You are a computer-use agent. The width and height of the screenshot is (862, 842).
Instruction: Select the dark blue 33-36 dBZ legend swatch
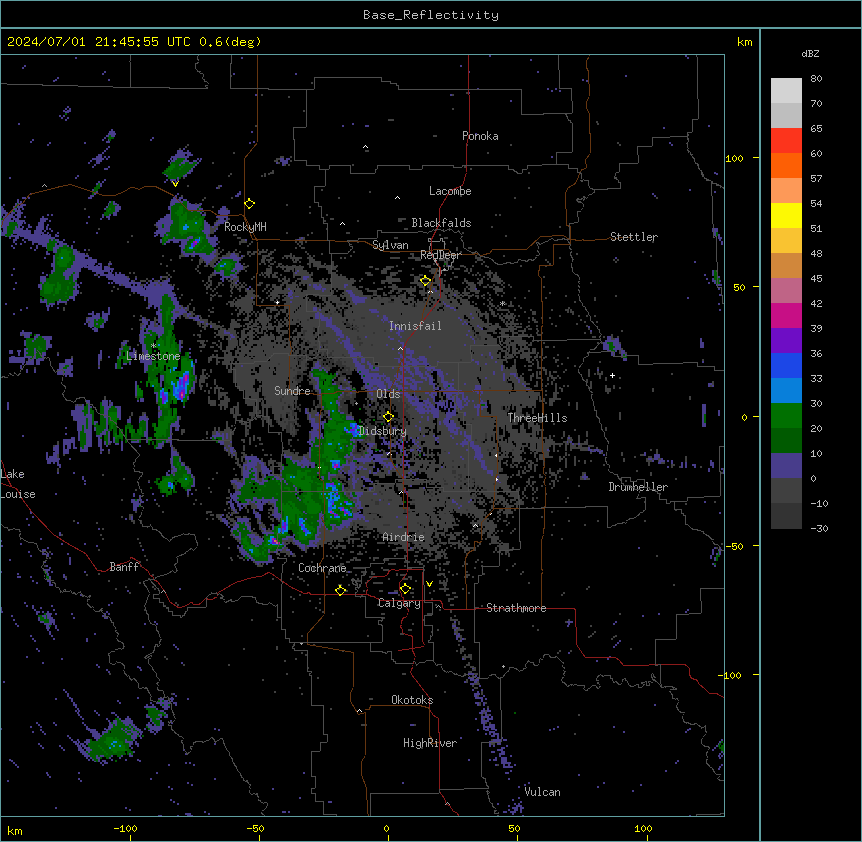pyautogui.click(x=786, y=366)
